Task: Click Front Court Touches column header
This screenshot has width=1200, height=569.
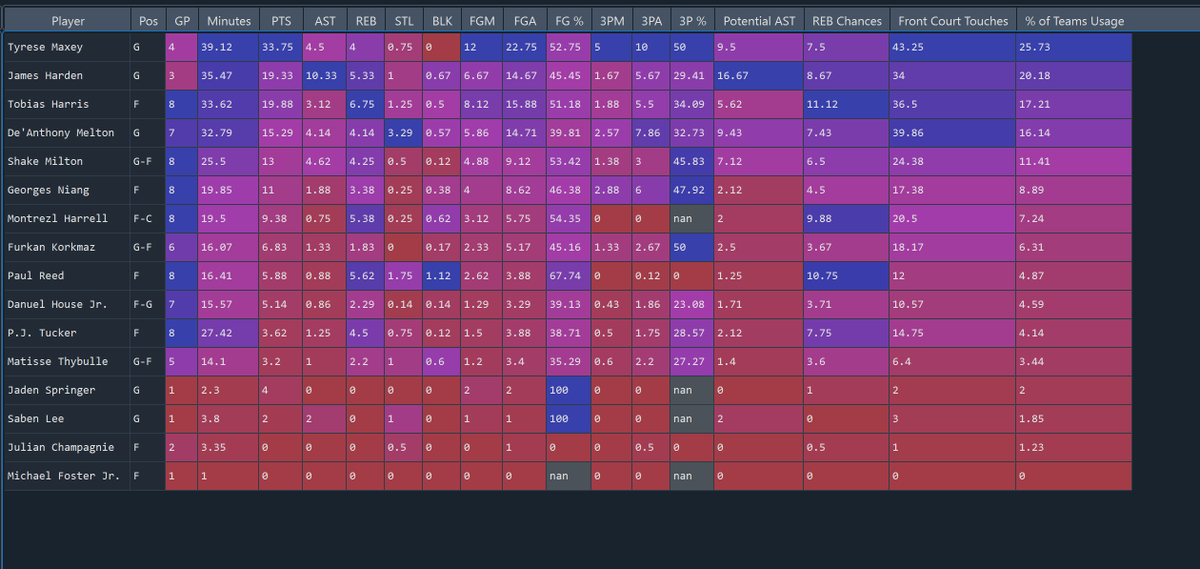Action: (x=953, y=21)
